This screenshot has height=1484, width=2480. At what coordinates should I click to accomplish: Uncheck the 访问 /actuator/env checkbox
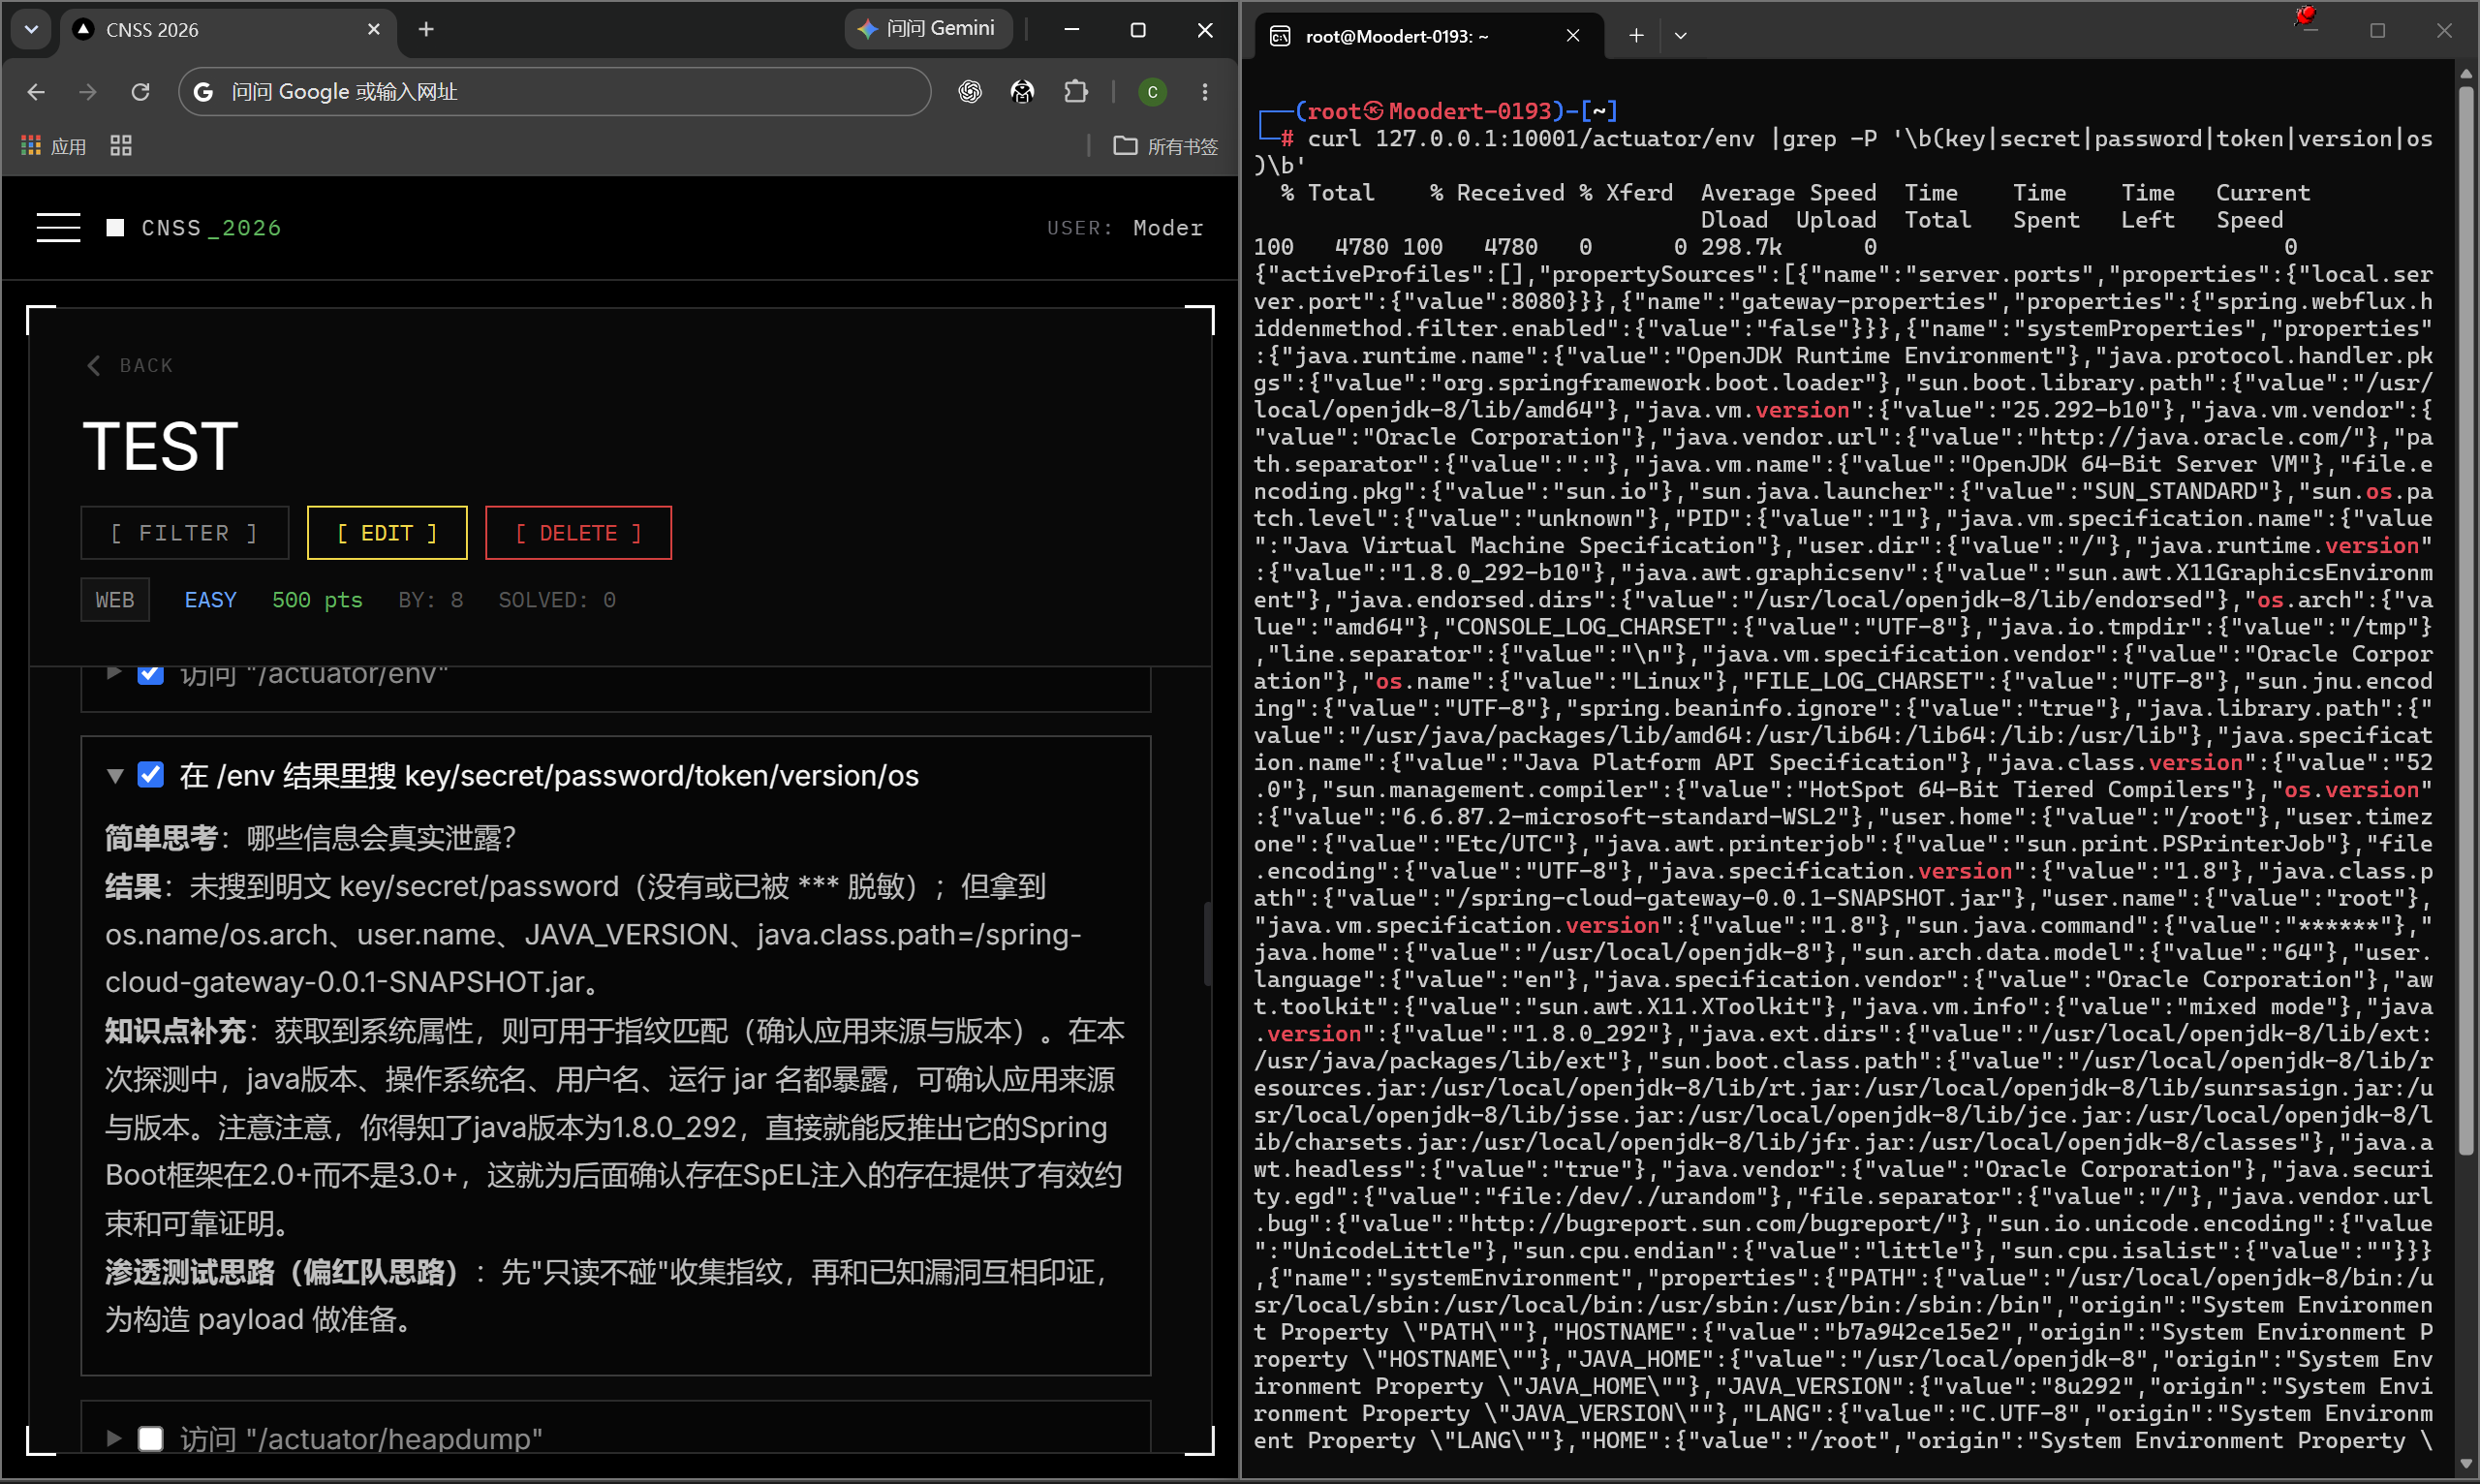pyautogui.click(x=150, y=673)
